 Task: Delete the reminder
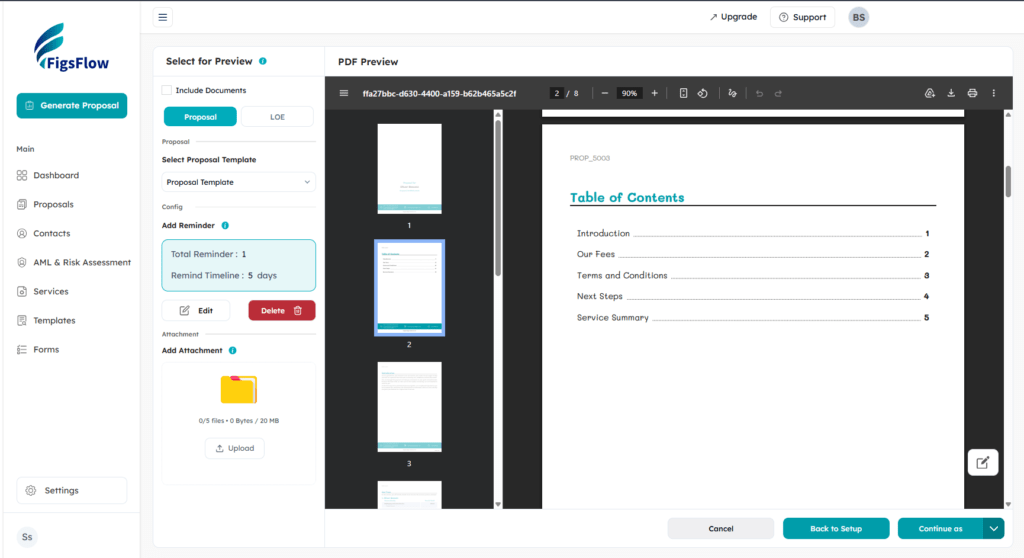click(281, 310)
